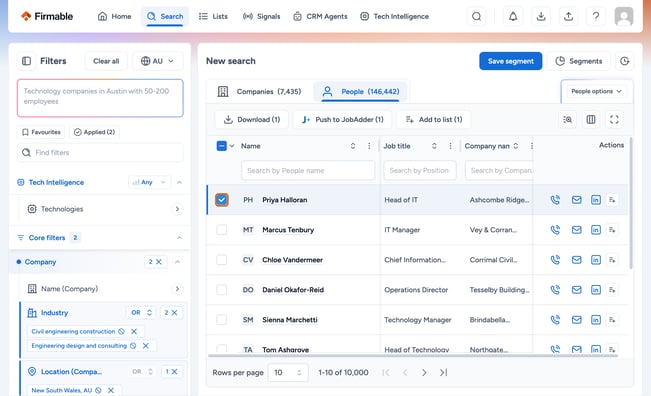Open the column layout icon
Image resolution: width=651 pixels, height=396 pixels.
591,120
